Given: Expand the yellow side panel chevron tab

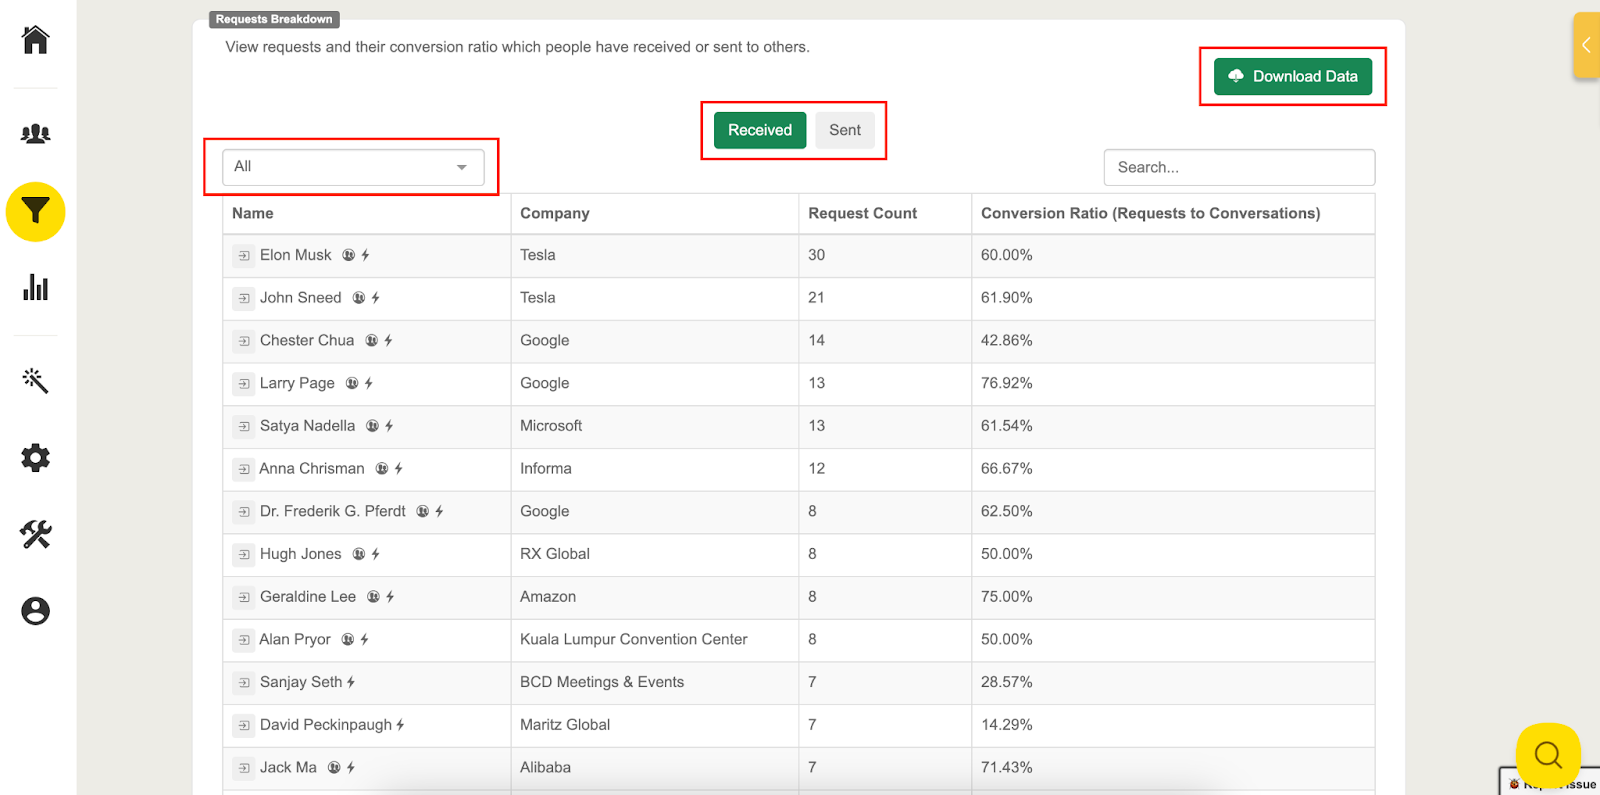Looking at the screenshot, I should (x=1586, y=45).
